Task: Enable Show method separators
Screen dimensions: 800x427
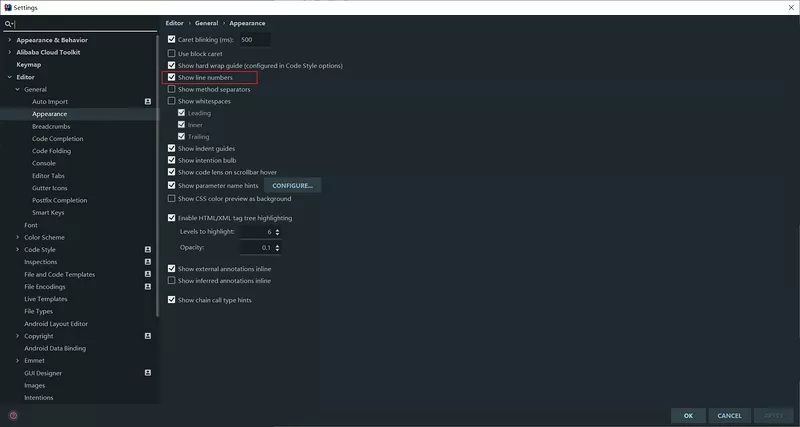Action: click(x=171, y=89)
